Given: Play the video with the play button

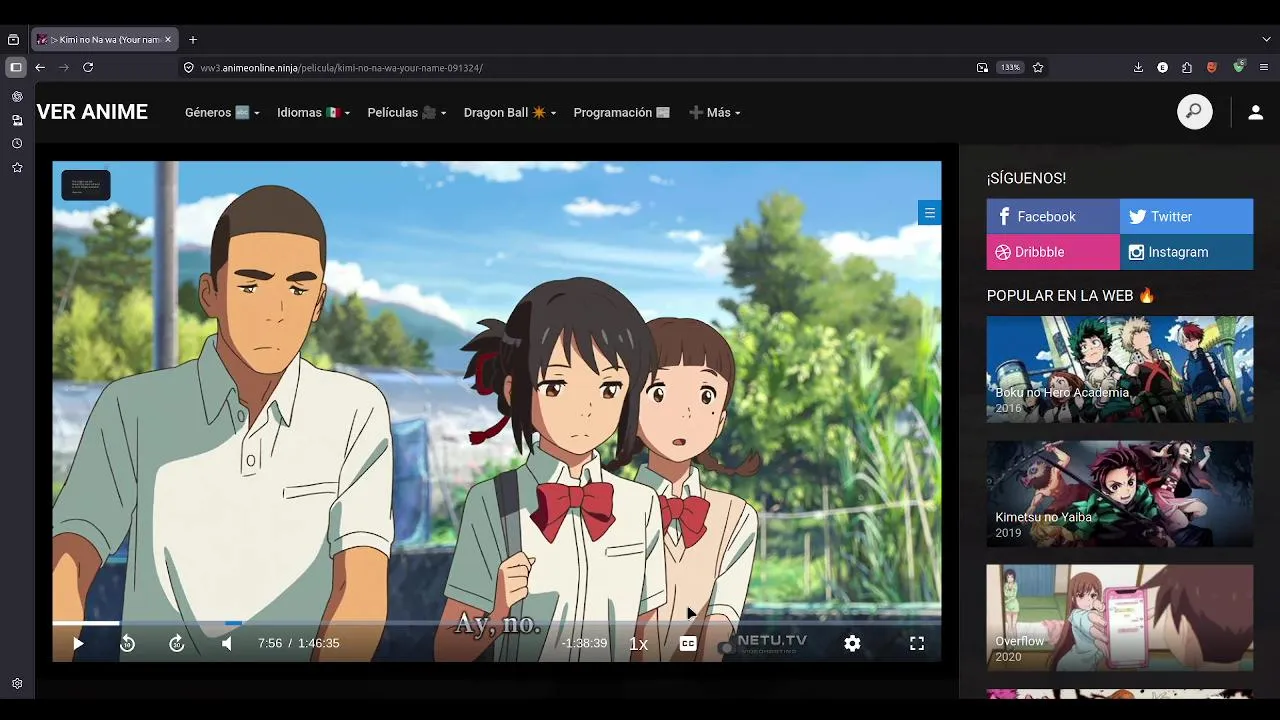Looking at the screenshot, I should (78, 644).
